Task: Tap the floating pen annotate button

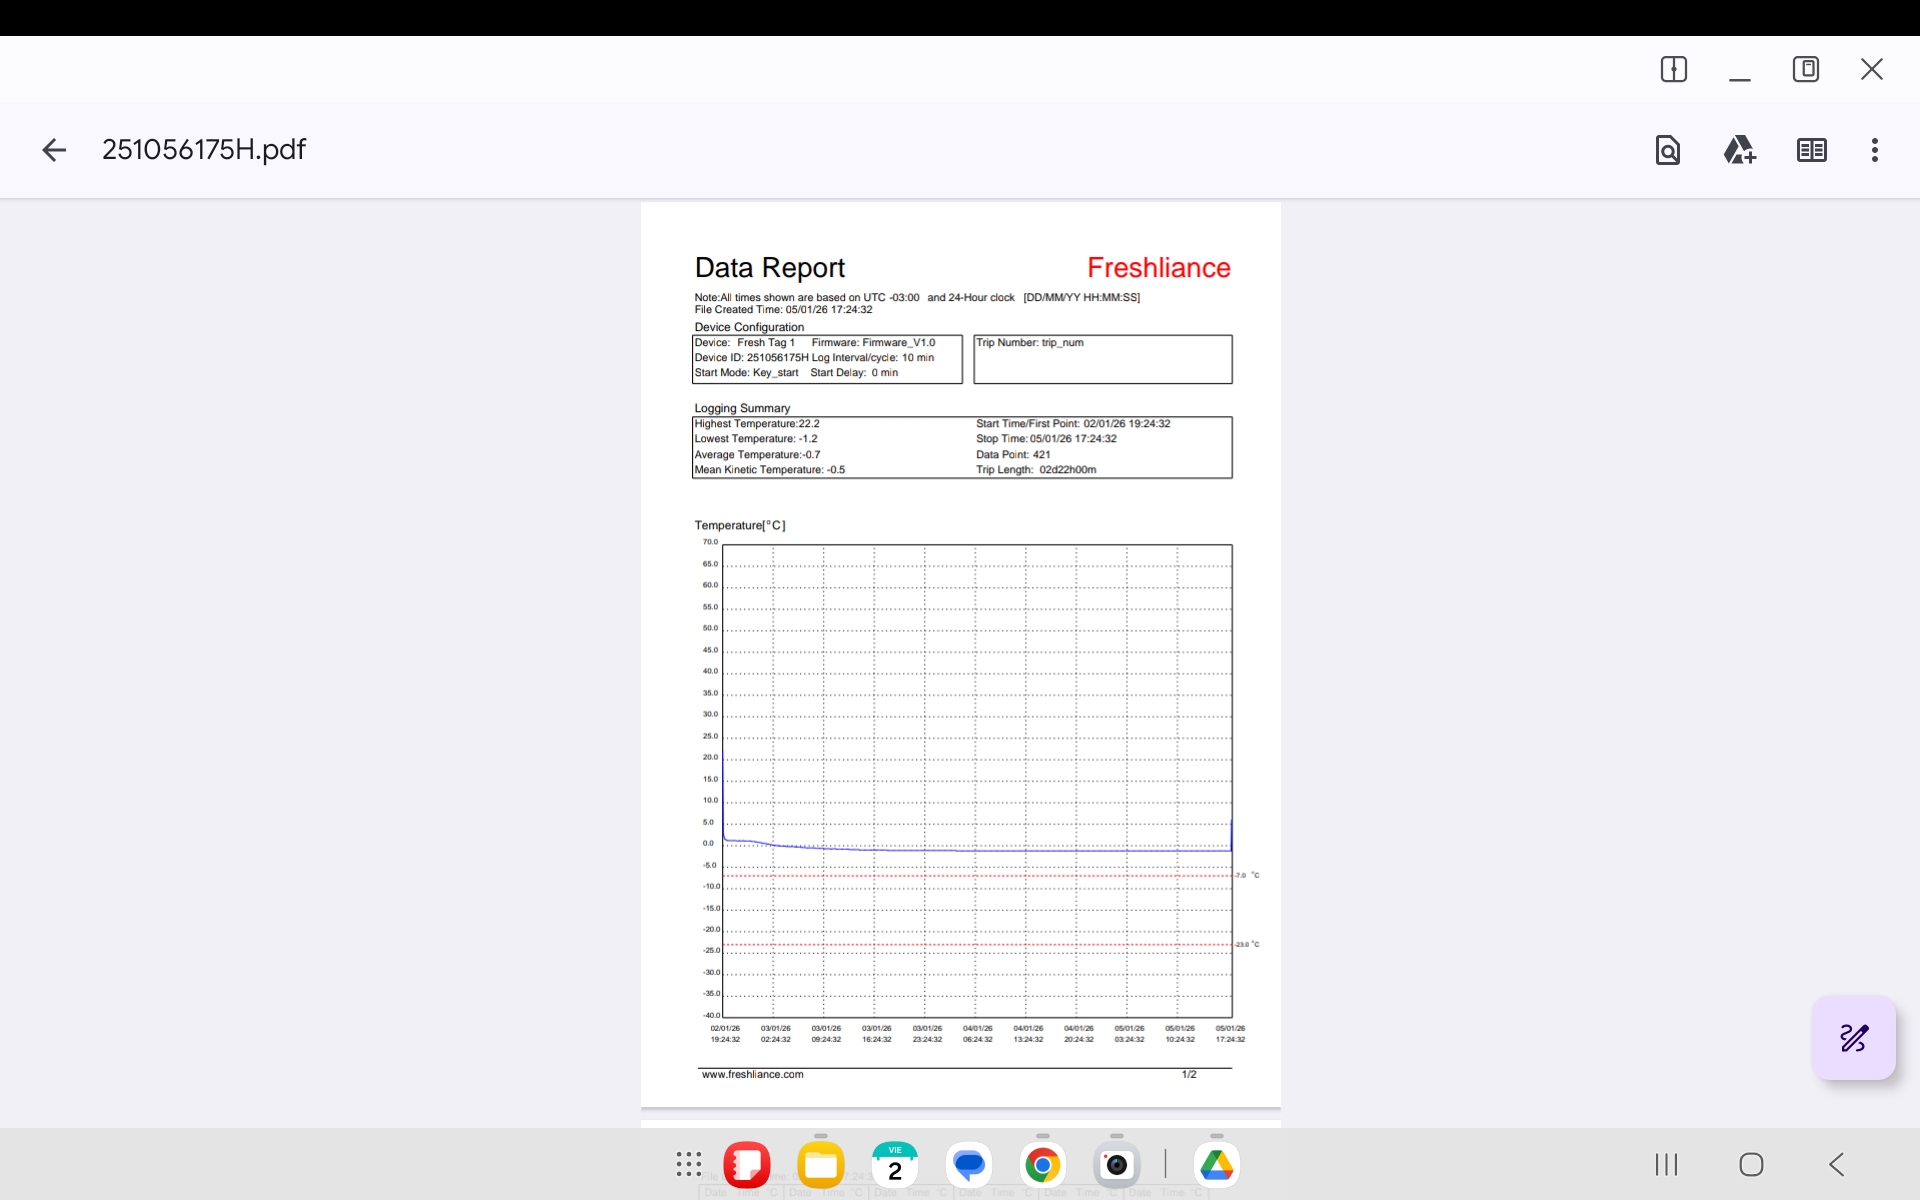Action: (1853, 1037)
